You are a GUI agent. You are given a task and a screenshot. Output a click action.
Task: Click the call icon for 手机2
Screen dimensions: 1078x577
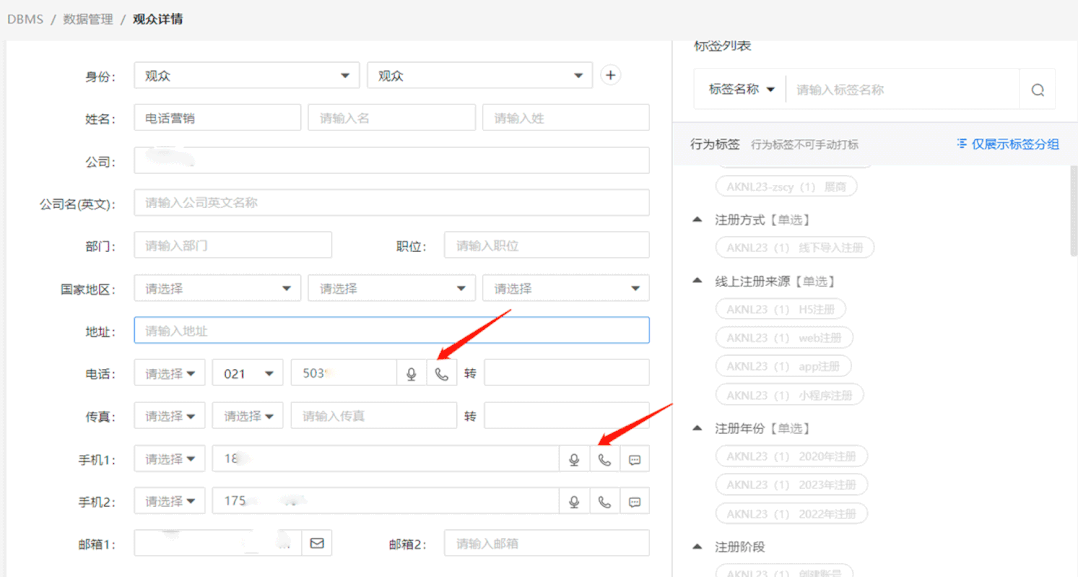[604, 502]
